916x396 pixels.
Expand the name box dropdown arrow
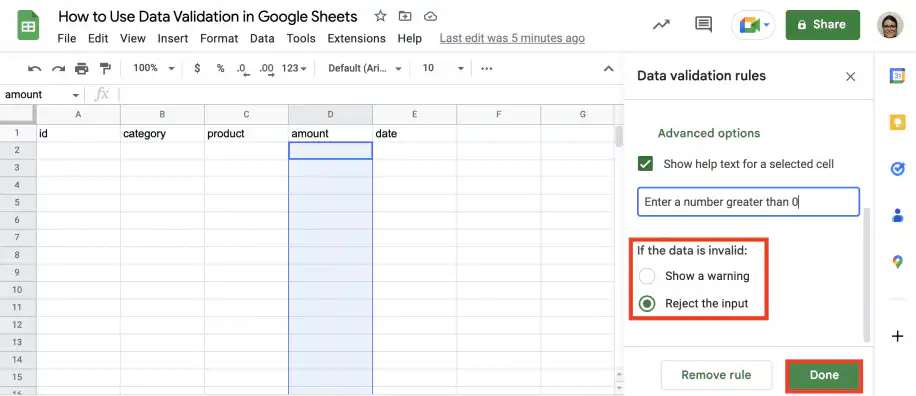75,95
